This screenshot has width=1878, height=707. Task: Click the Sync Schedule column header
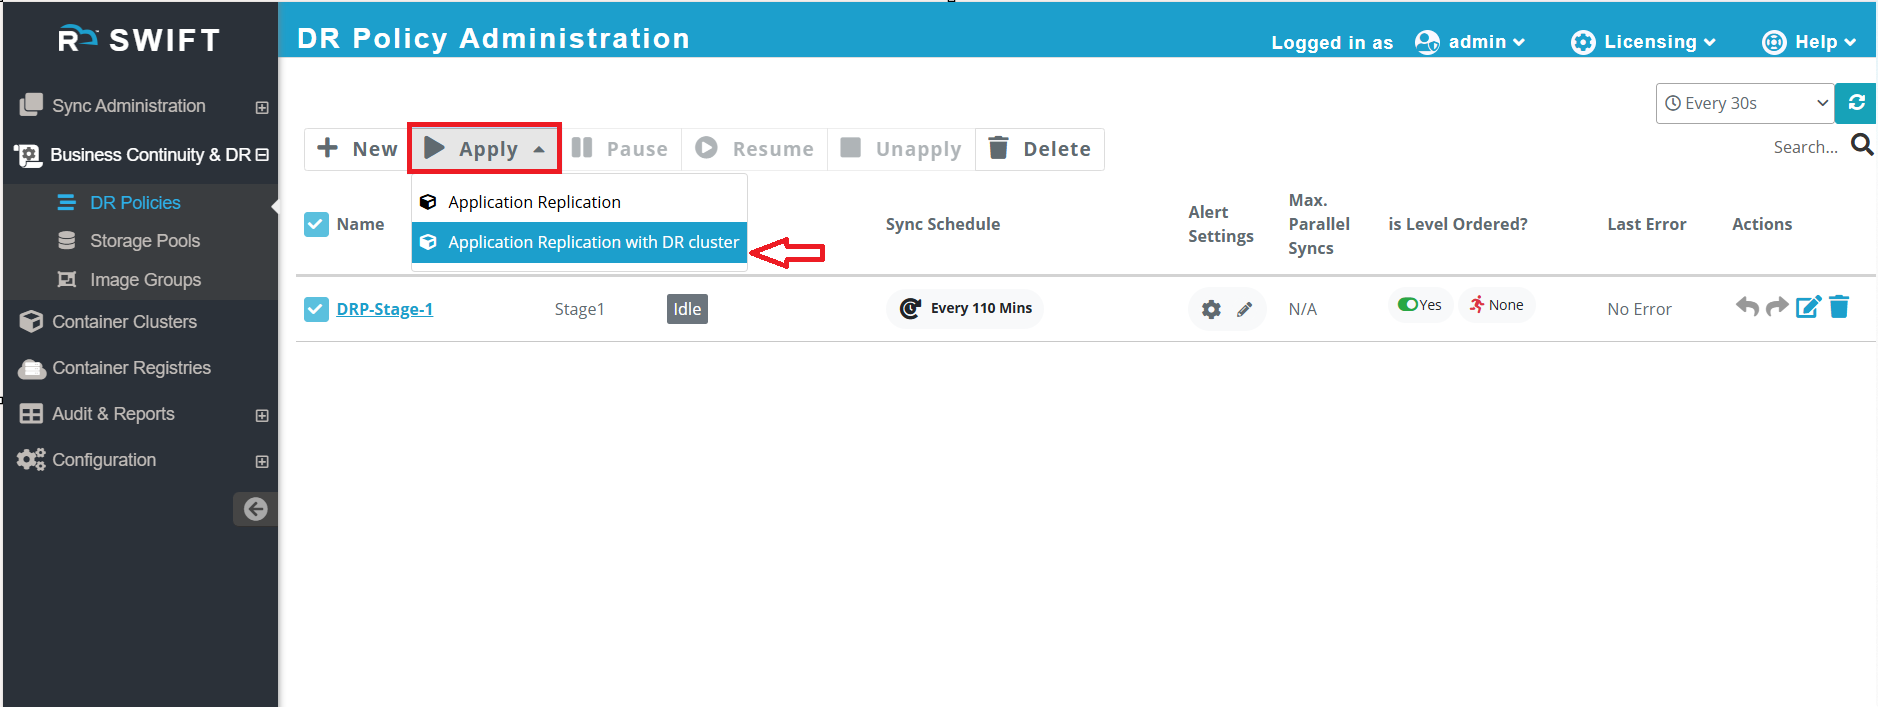pos(942,224)
